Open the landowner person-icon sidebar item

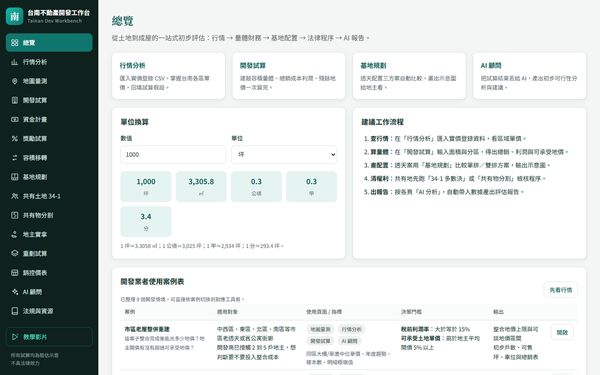tap(49, 234)
